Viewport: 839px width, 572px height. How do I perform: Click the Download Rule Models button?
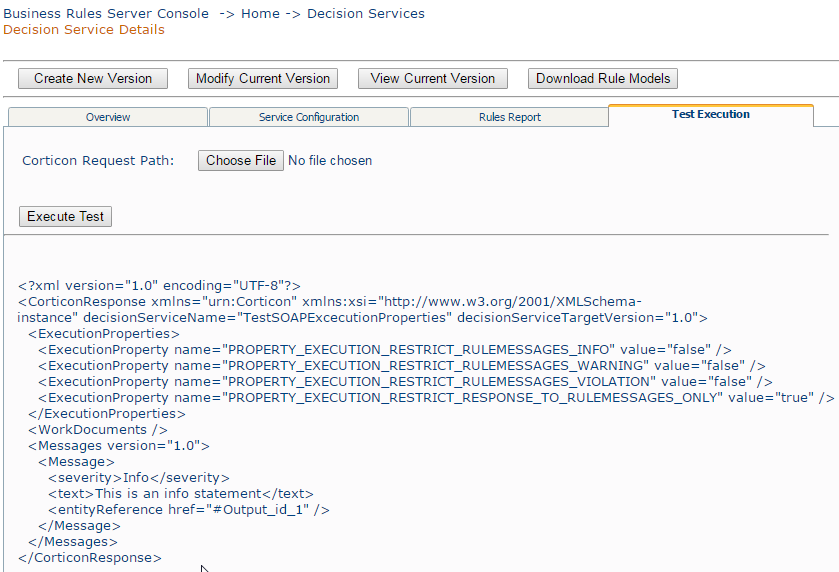pos(602,79)
